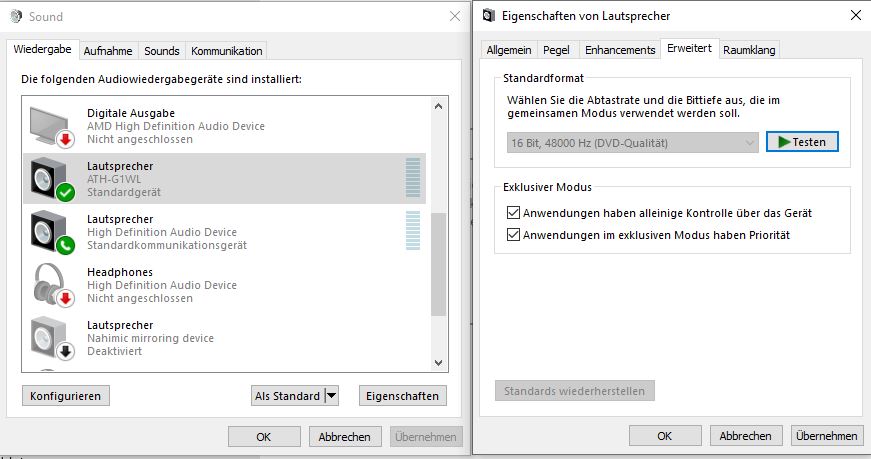The height and width of the screenshot is (459, 871).
Task: Open the 16 Bit, 48000 Hz format dropdown
Action: click(x=633, y=143)
